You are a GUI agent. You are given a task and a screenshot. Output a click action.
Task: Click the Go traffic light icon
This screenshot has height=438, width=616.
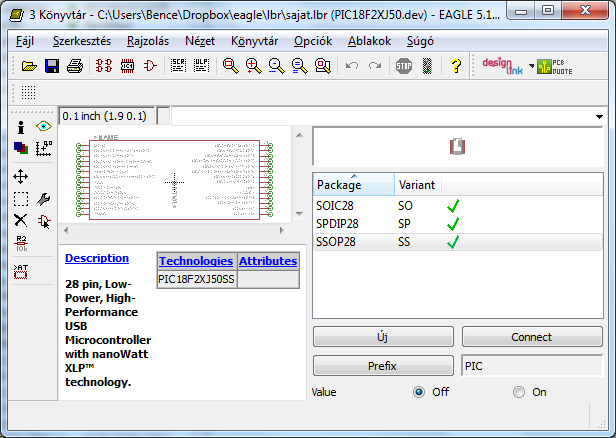[427, 66]
